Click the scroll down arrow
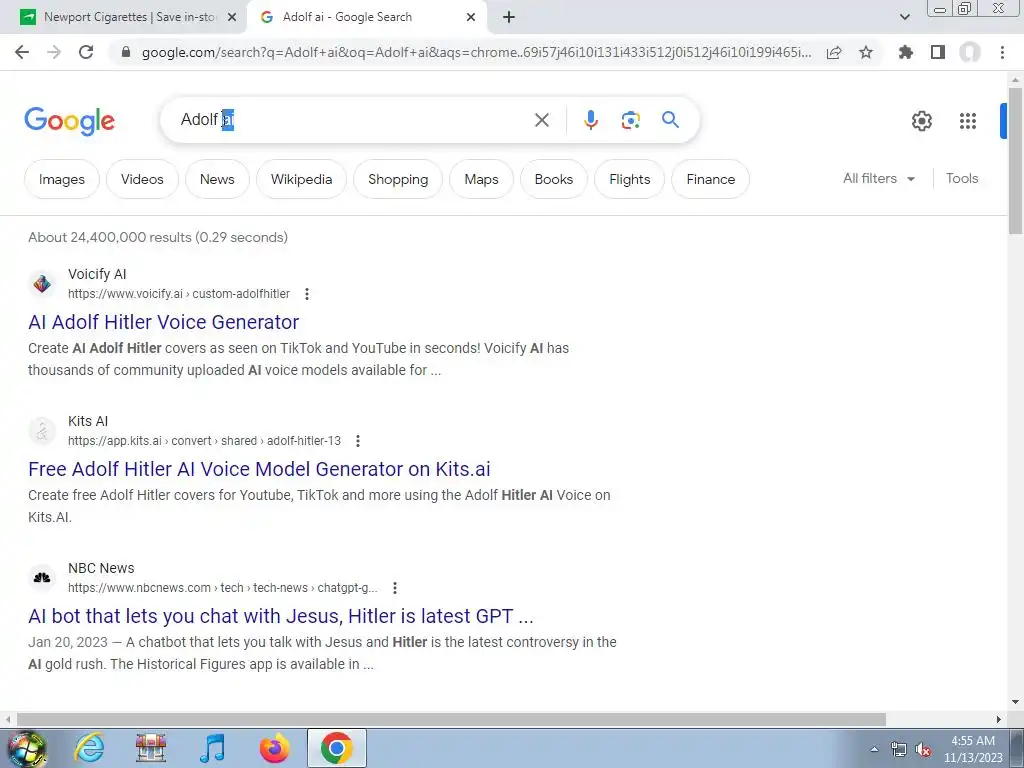Viewport: 1024px width, 768px height. click(1015, 702)
